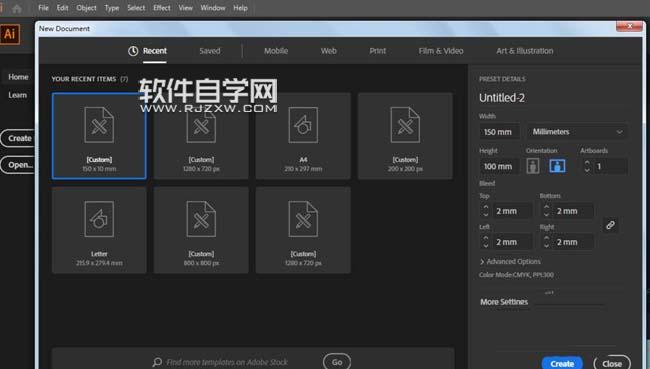Select landscape orientation icon

pos(557,166)
